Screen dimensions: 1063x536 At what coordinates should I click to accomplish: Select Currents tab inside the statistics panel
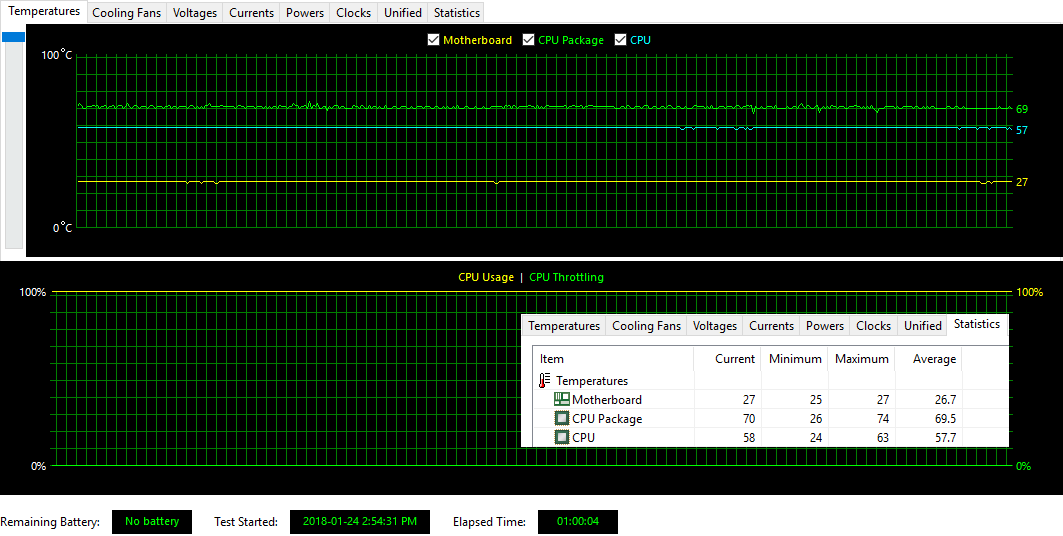(x=771, y=326)
